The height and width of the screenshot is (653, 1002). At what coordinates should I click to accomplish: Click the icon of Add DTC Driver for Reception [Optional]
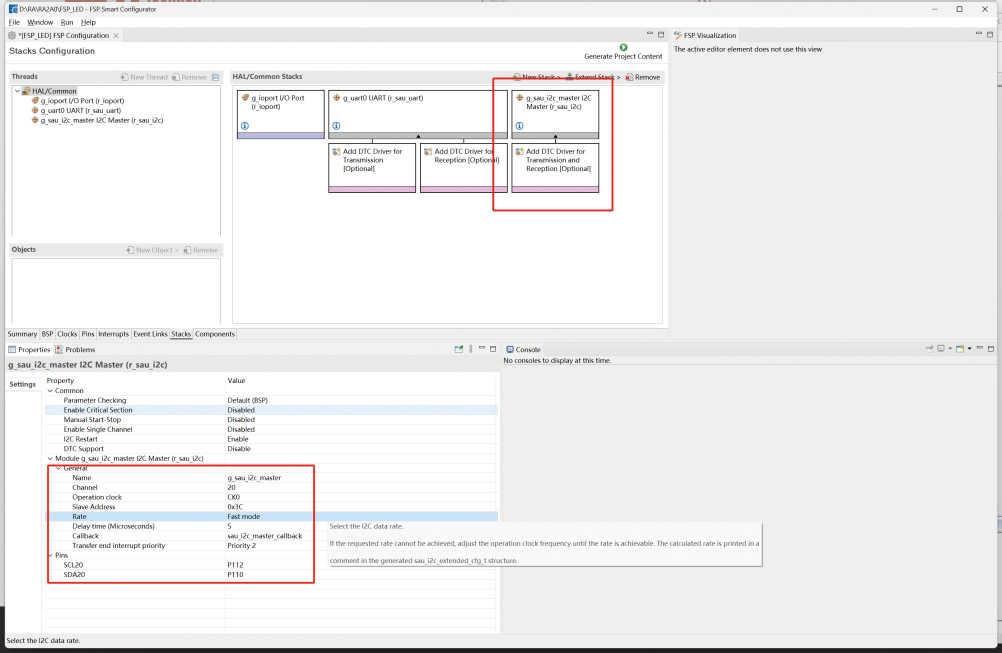click(x=428, y=152)
